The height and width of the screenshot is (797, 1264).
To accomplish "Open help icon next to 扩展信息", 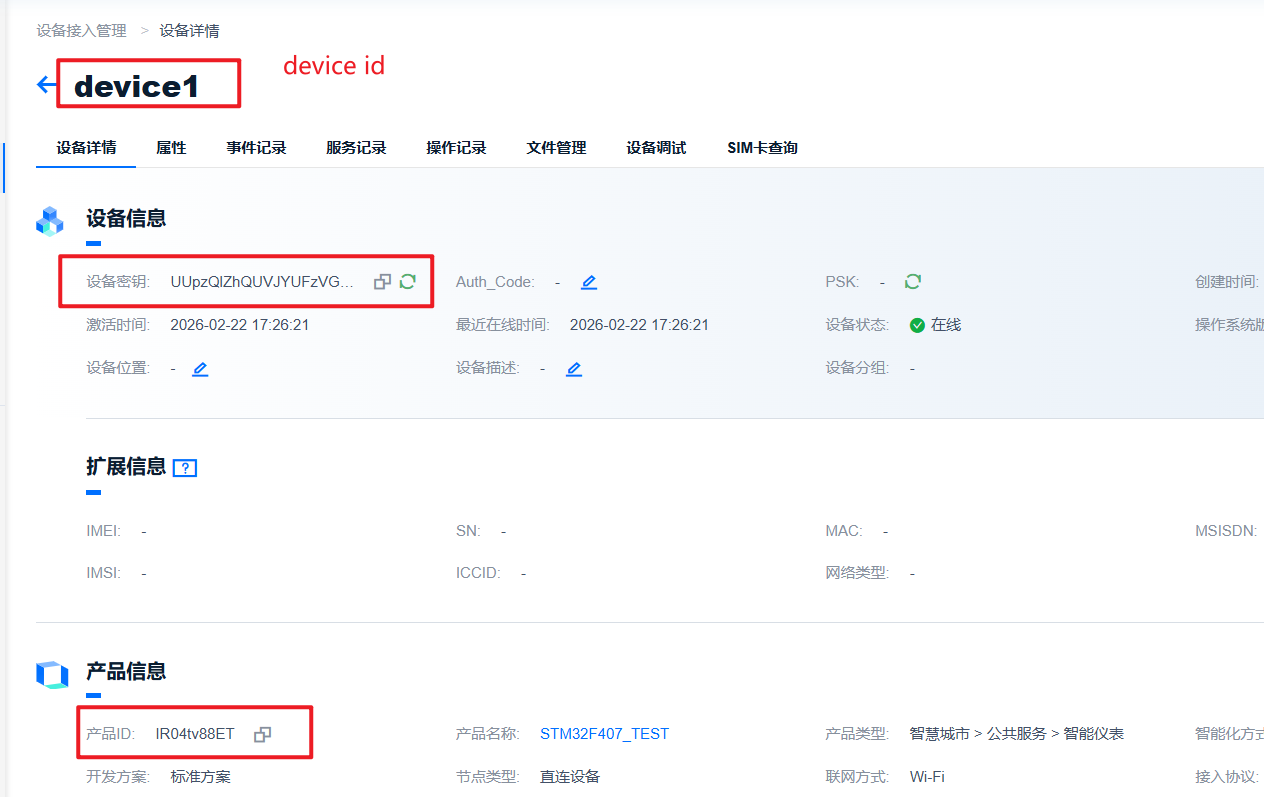I will click(x=185, y=468).
